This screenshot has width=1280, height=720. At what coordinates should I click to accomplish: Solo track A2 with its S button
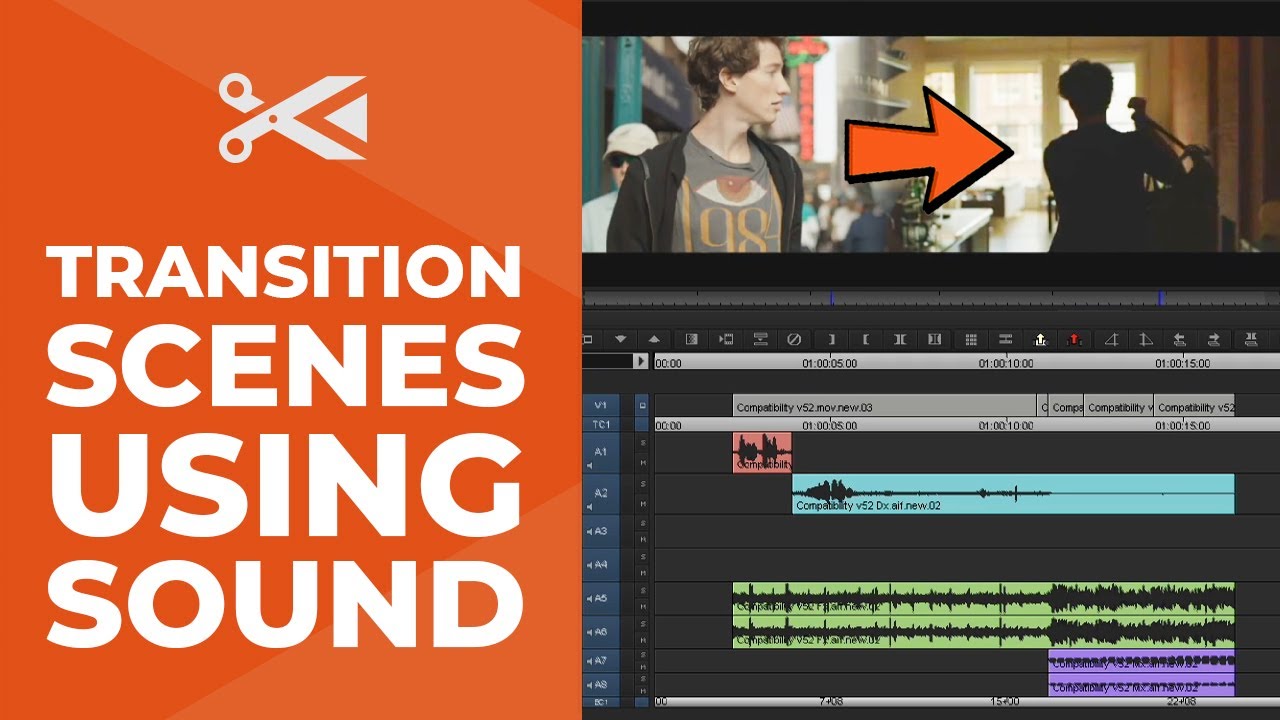tap(643, 484)
